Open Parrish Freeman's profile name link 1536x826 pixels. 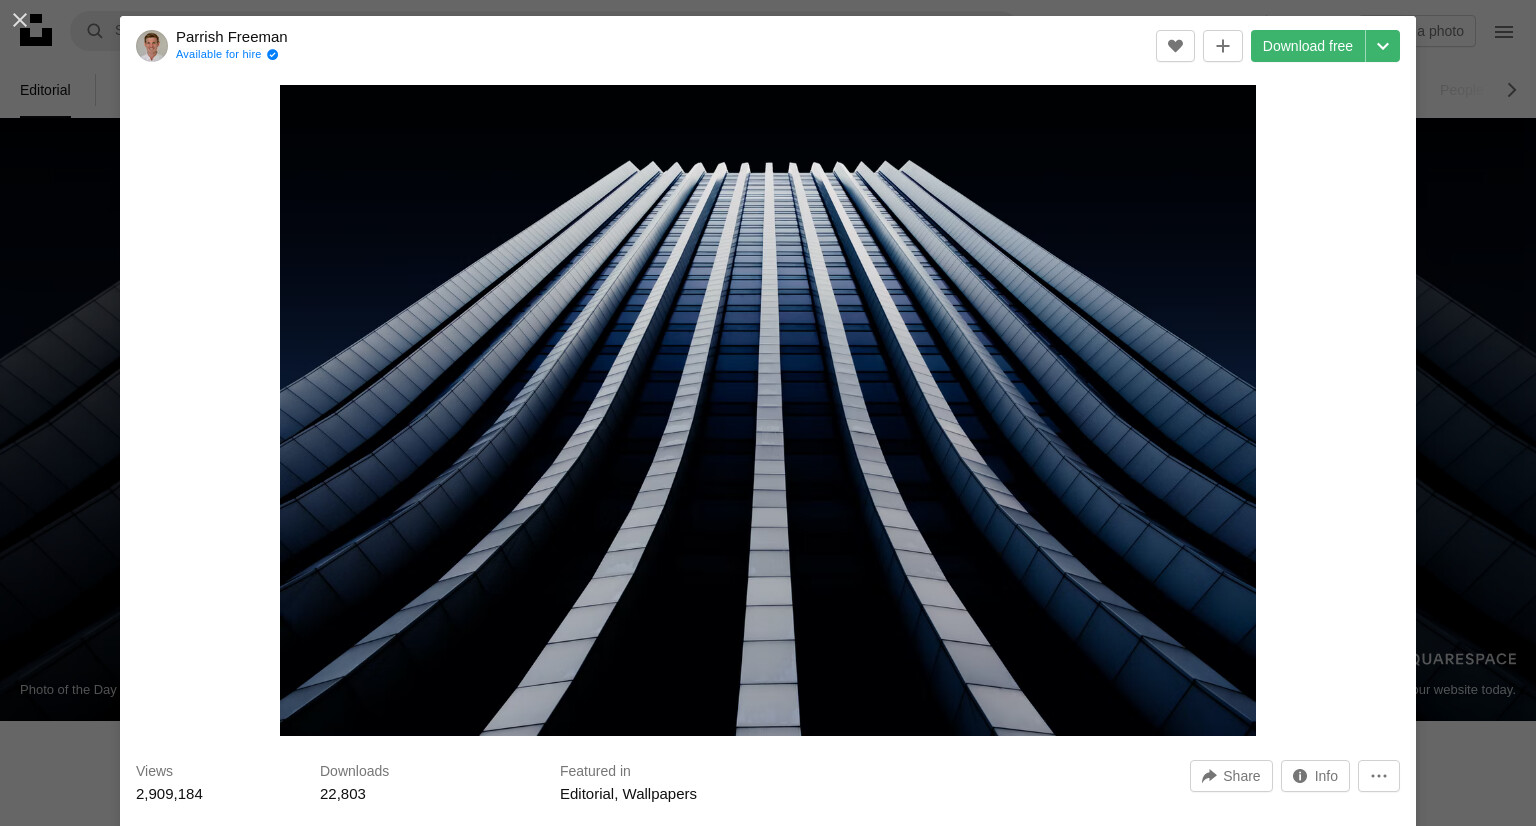pyautogui.click(x=232, y=37)
